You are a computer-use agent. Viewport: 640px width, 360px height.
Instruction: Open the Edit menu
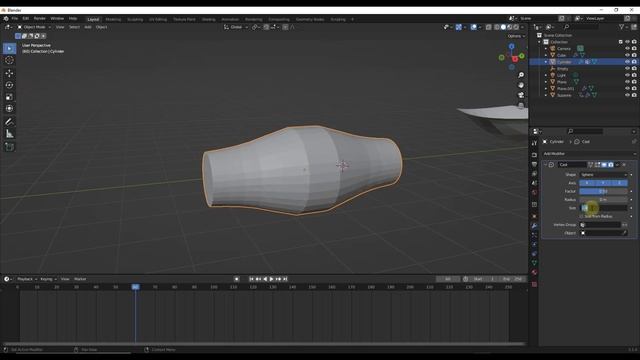coord(26,19)
